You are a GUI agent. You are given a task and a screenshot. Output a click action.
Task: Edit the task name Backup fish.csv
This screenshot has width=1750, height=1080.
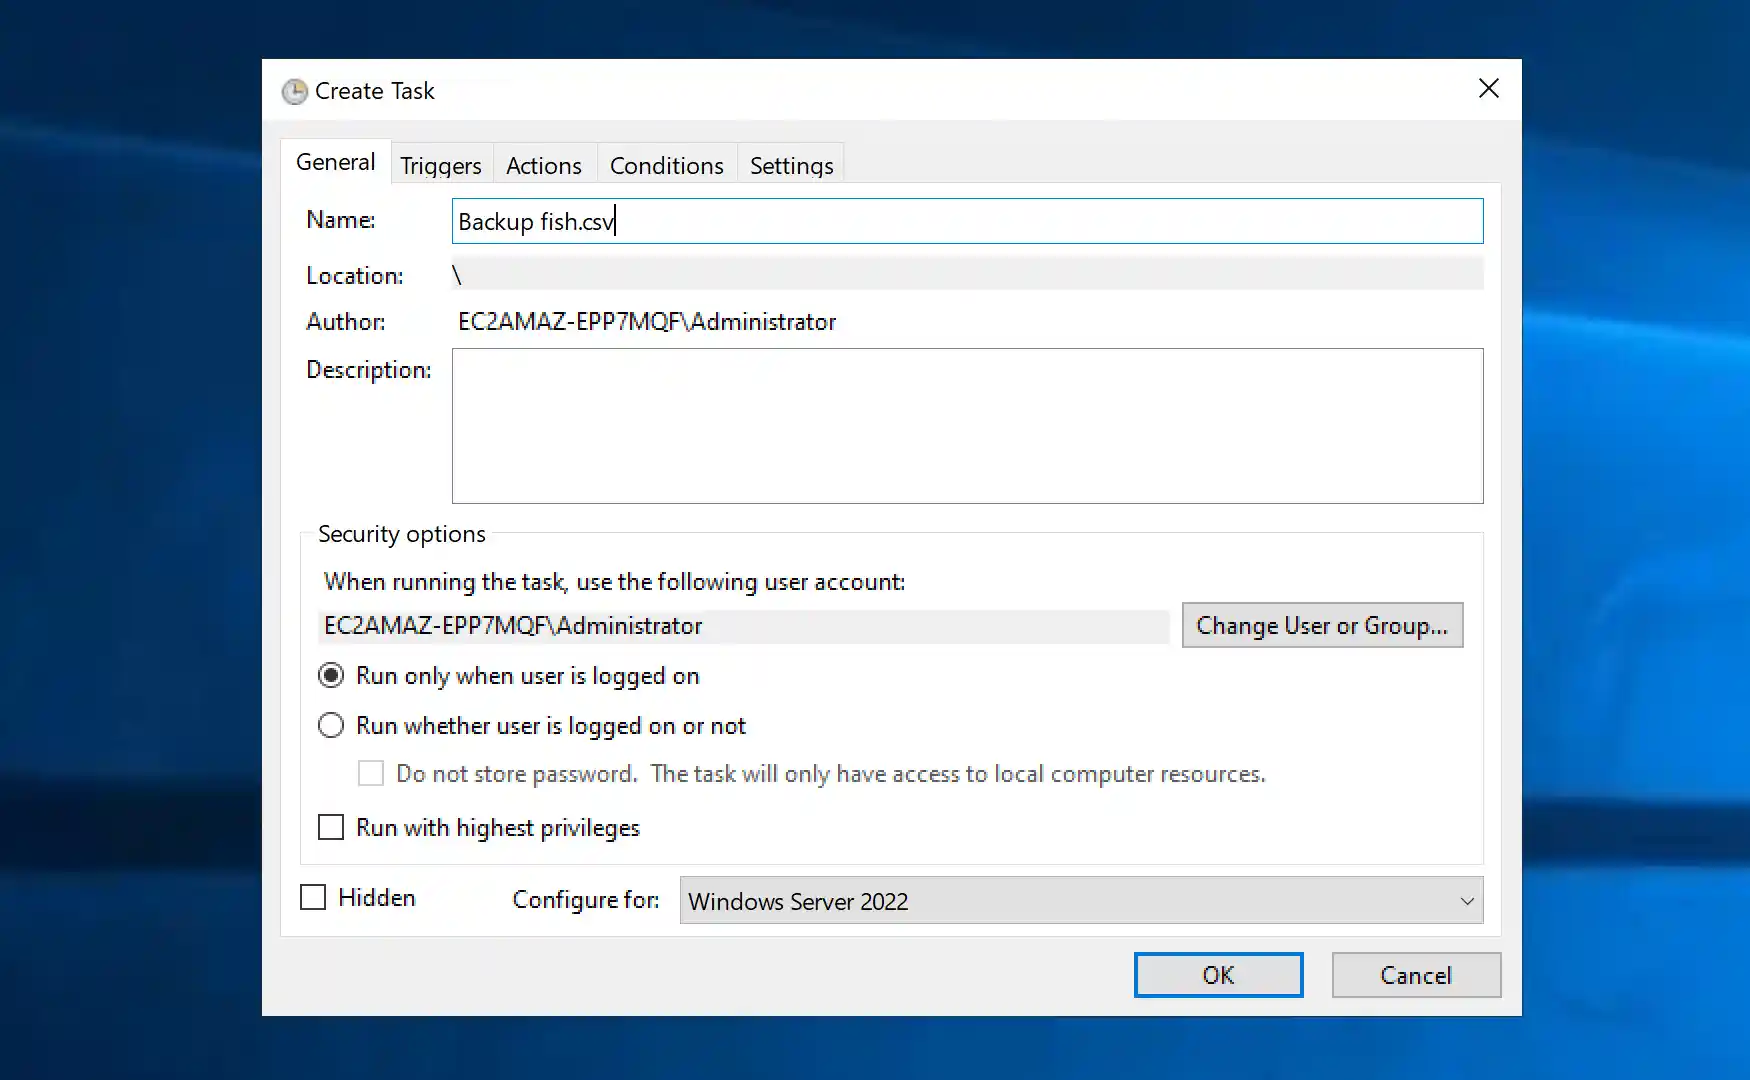966,220
